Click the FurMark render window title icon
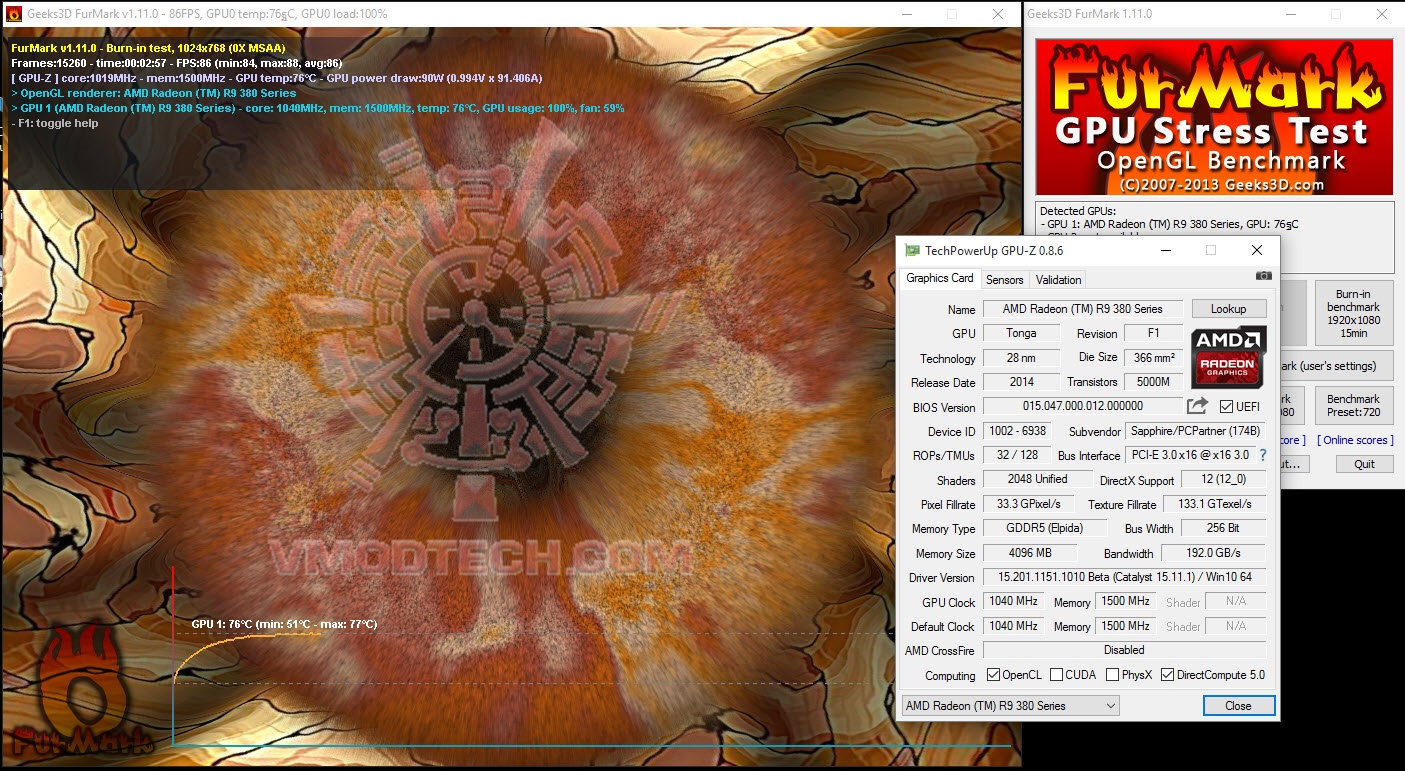 coord(13,14)
